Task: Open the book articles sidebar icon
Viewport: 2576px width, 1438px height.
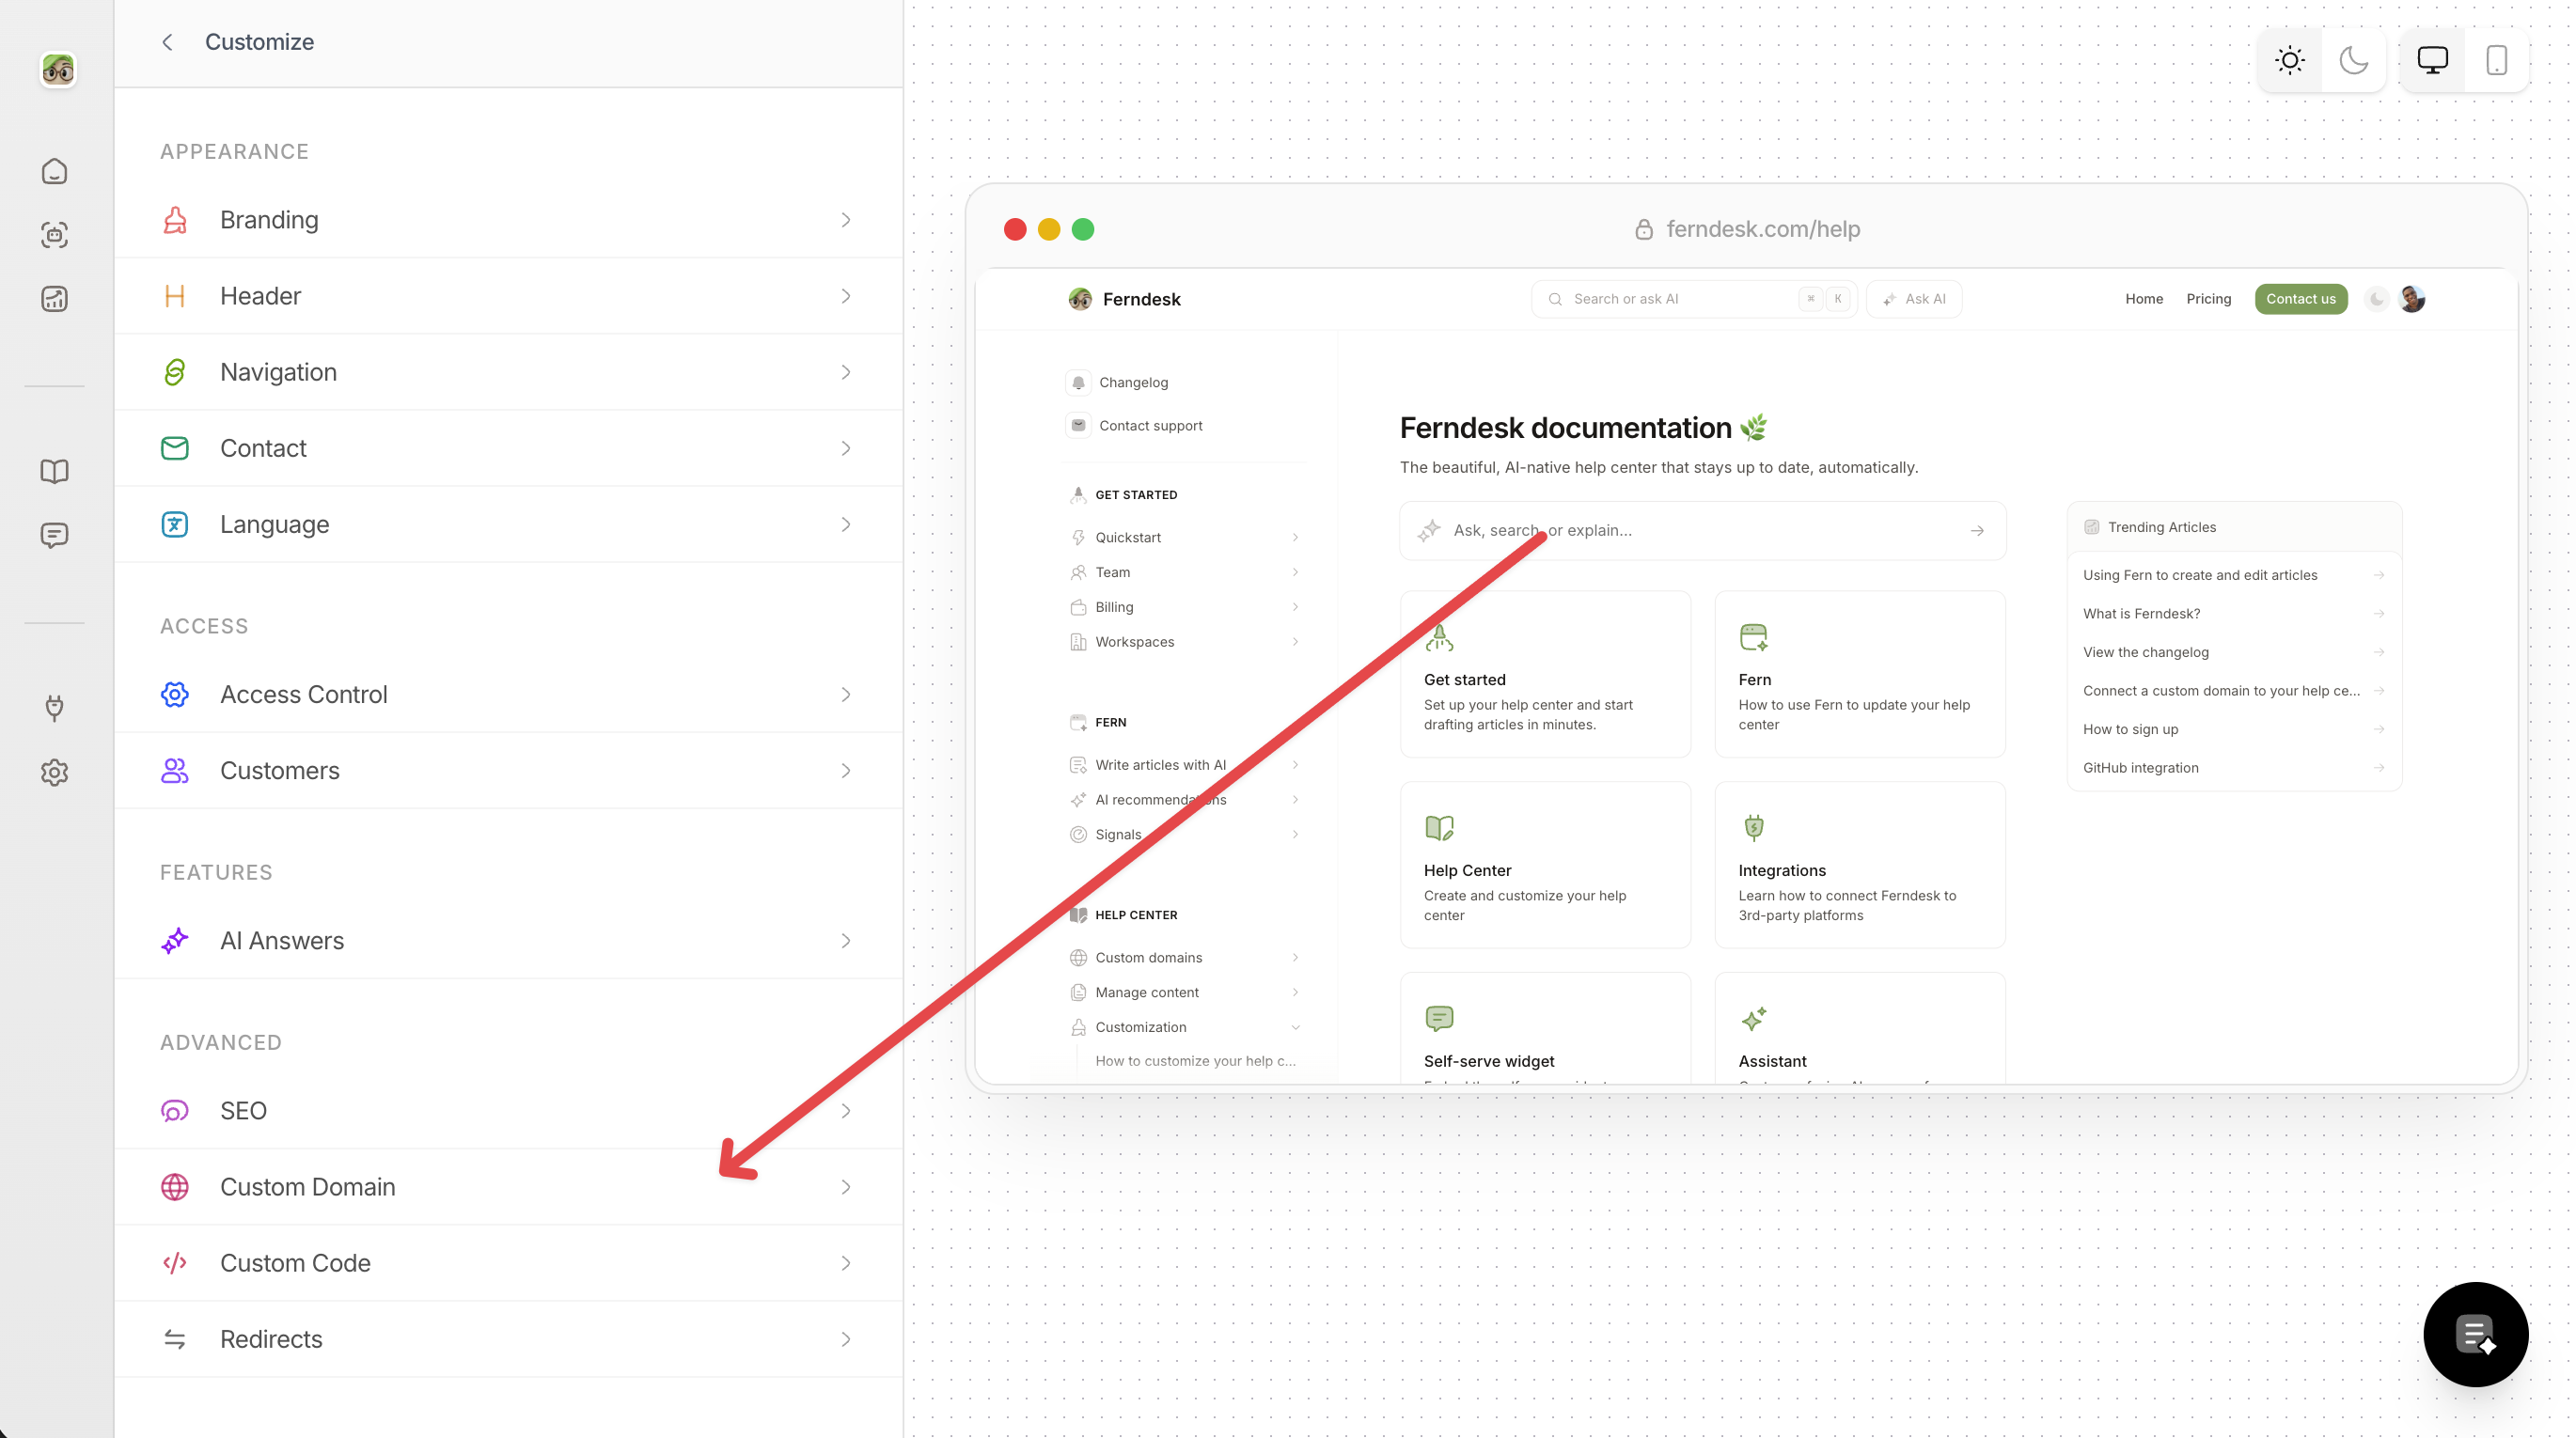Action: [54, 471]
